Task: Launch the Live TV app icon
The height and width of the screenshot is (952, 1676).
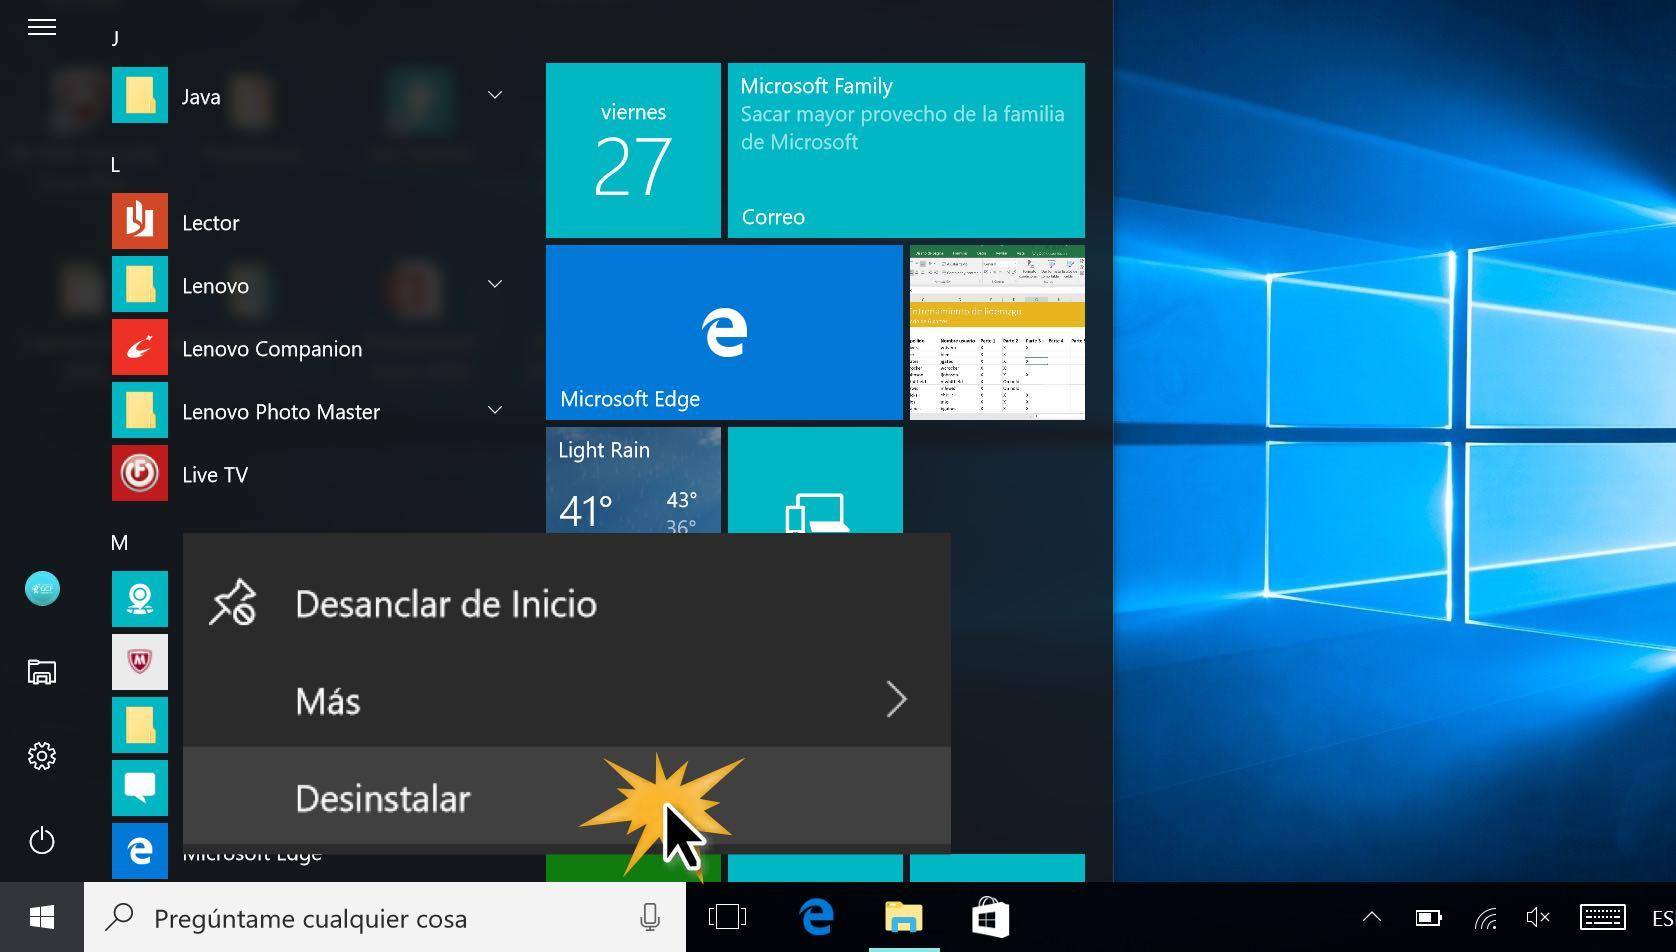Action: point(140,474)
